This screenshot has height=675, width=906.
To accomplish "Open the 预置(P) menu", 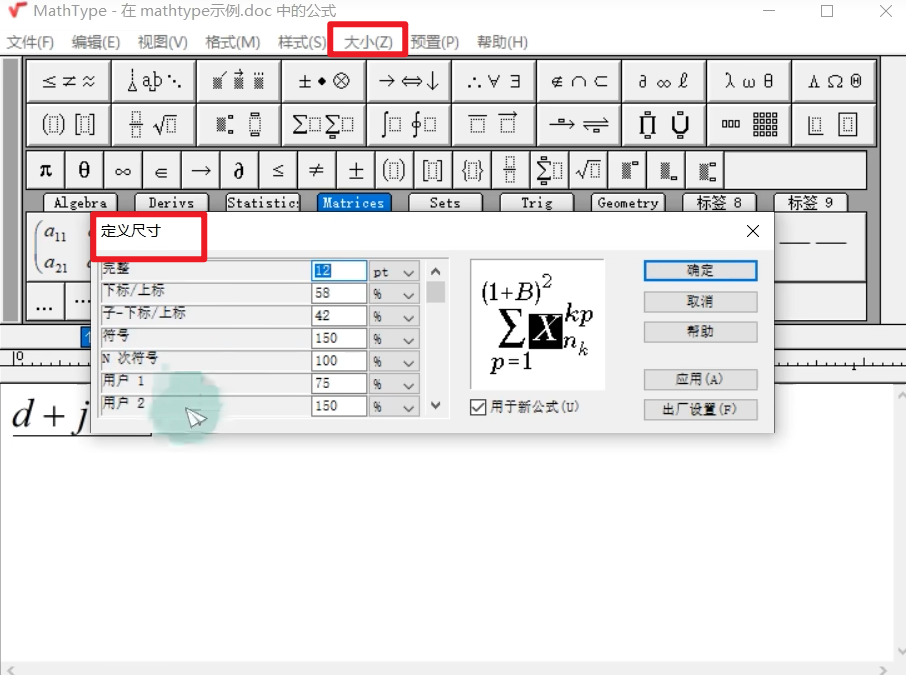I will click(435, 42).
